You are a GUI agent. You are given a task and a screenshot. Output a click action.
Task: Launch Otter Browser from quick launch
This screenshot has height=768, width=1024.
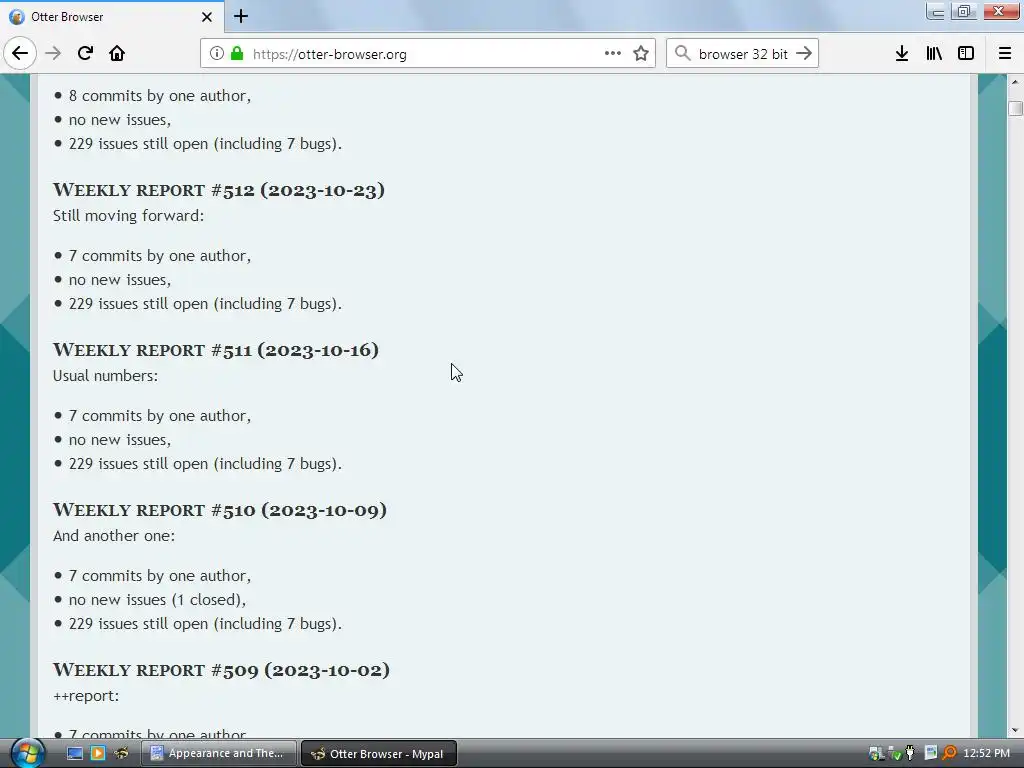click(121, 754)
